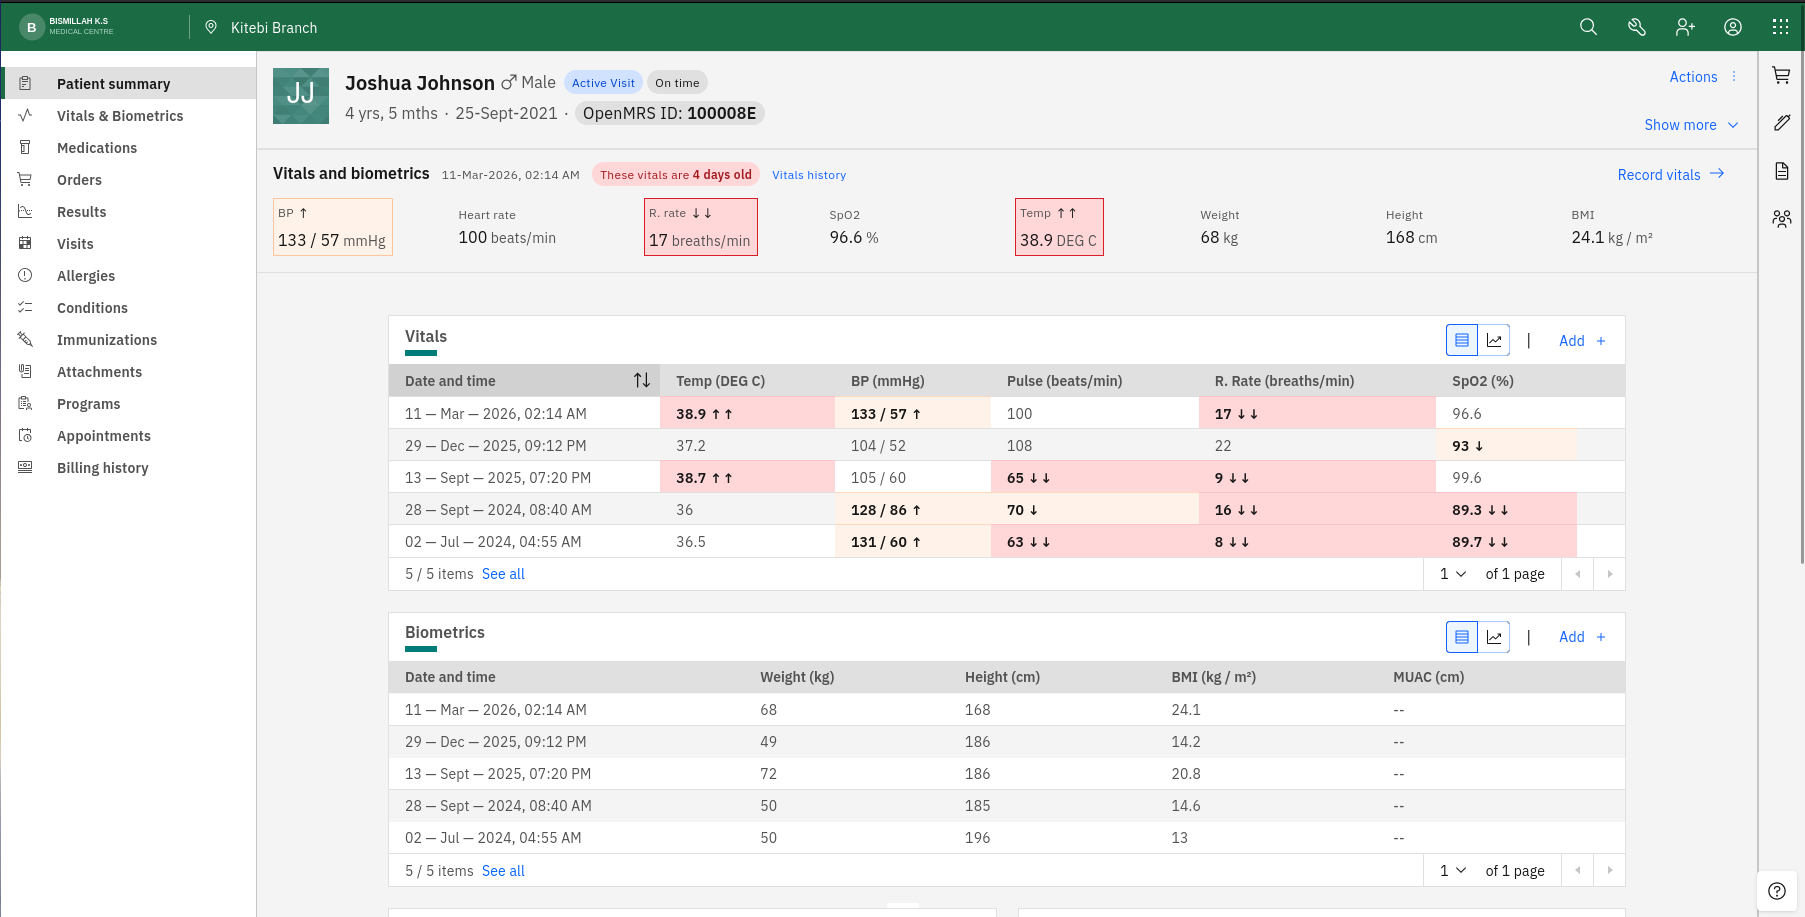Switch Biometrics to chart view
This screenshot has width=1805, height=917.
click(x=1494, y=637)
